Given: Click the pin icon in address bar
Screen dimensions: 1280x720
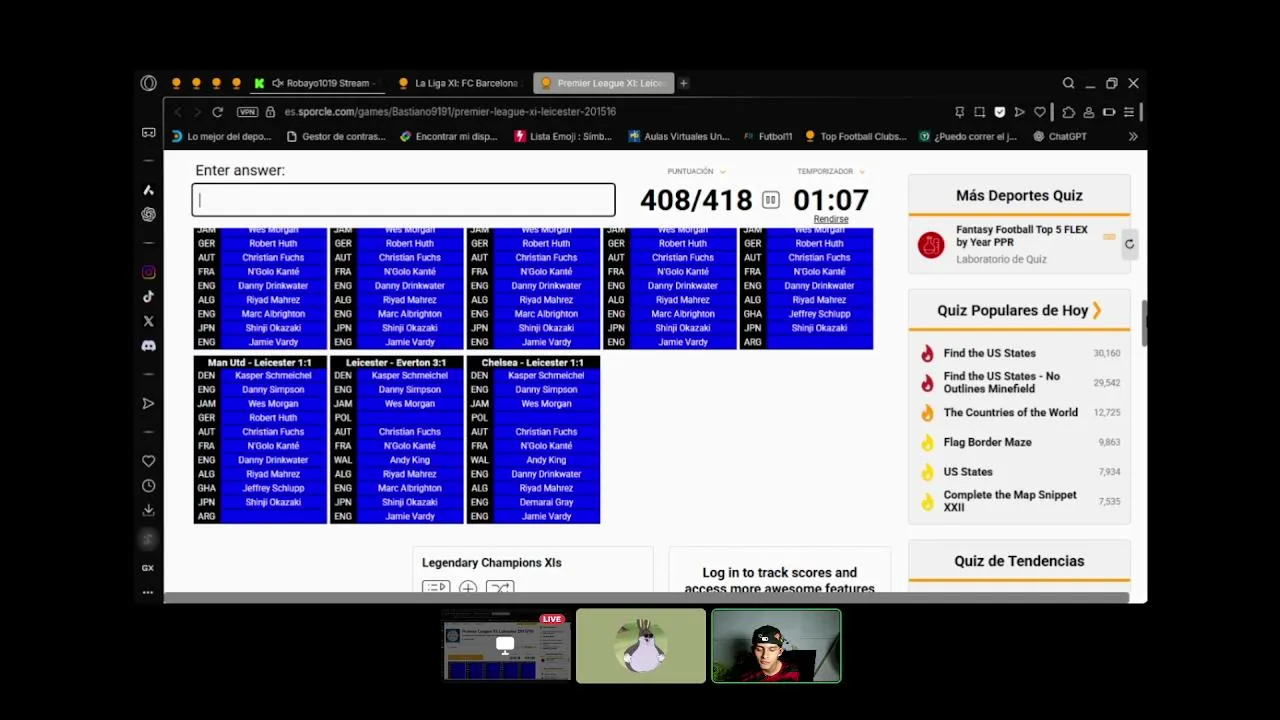Looking at the screenshot, I should pos(959,112).
